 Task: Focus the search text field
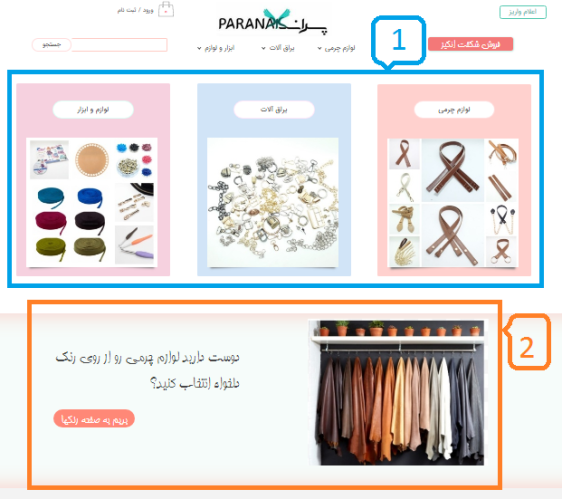point(119,45)
